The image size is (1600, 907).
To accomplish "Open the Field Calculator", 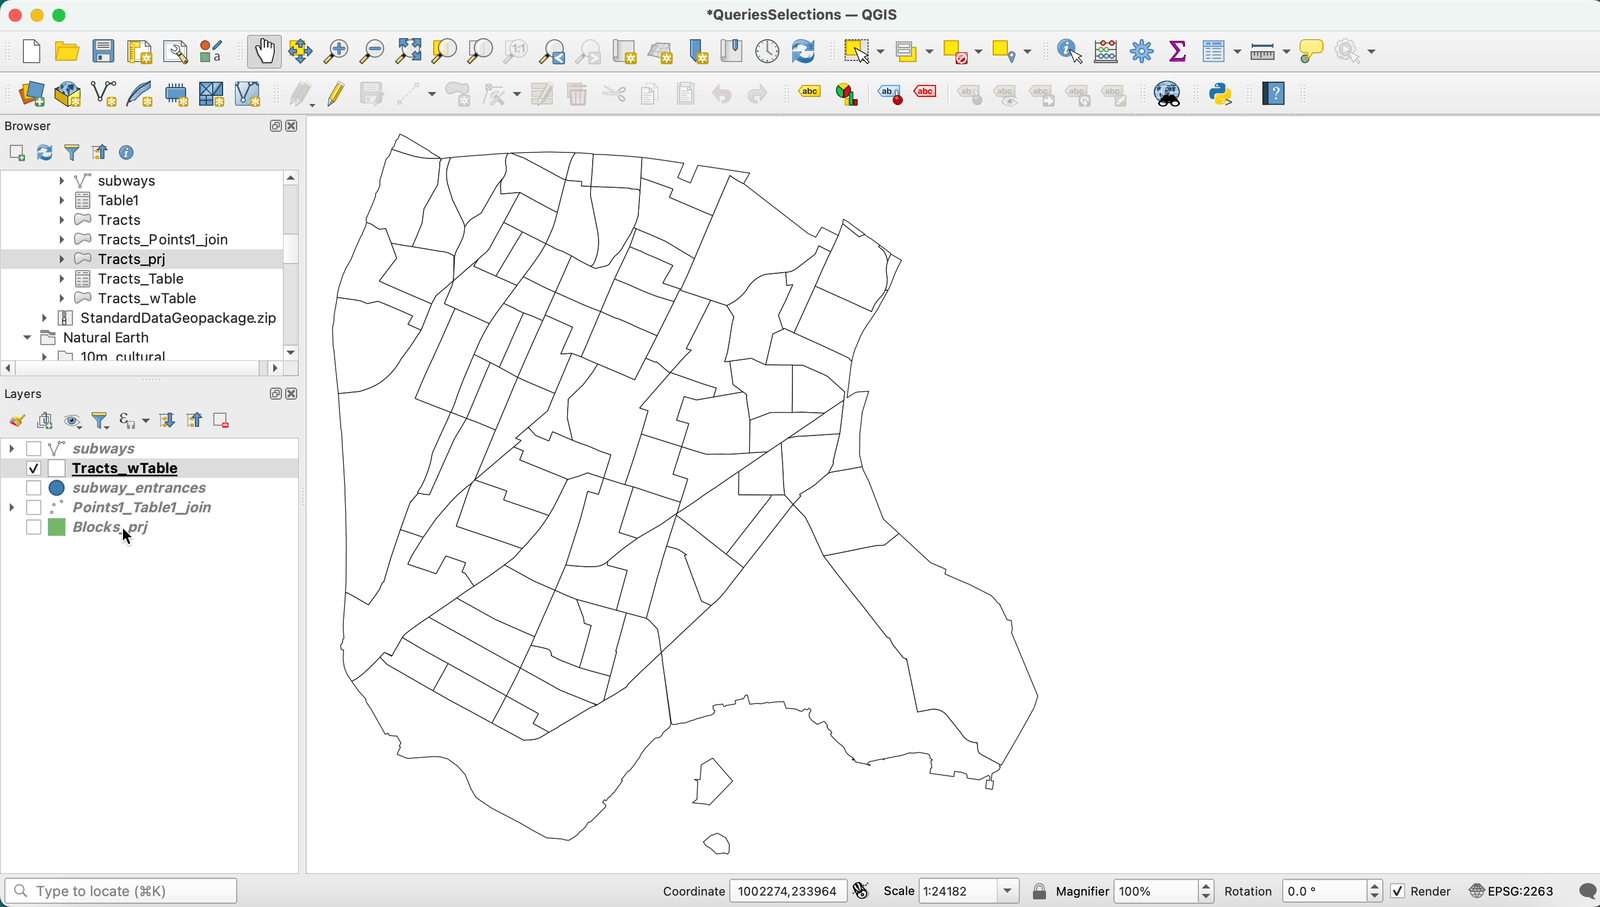I will (1106, 51).
